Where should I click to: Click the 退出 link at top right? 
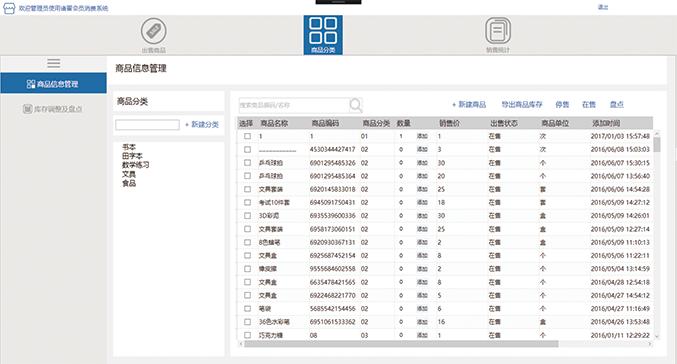[603, 7]
